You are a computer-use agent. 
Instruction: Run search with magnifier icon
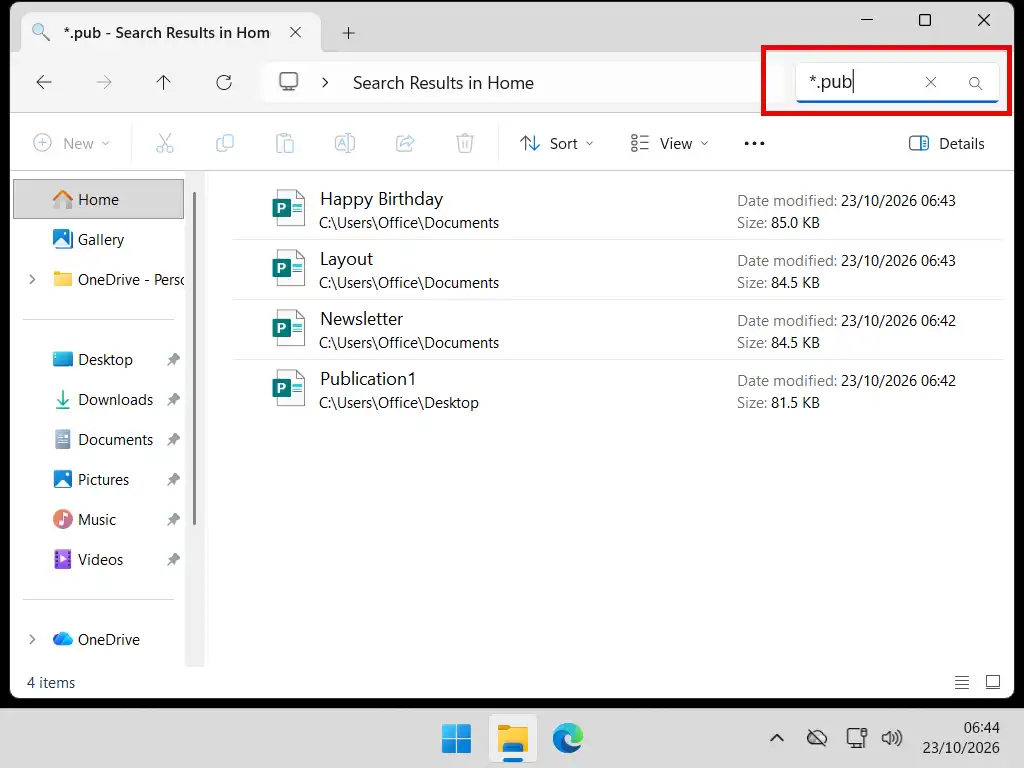(975, 83)
